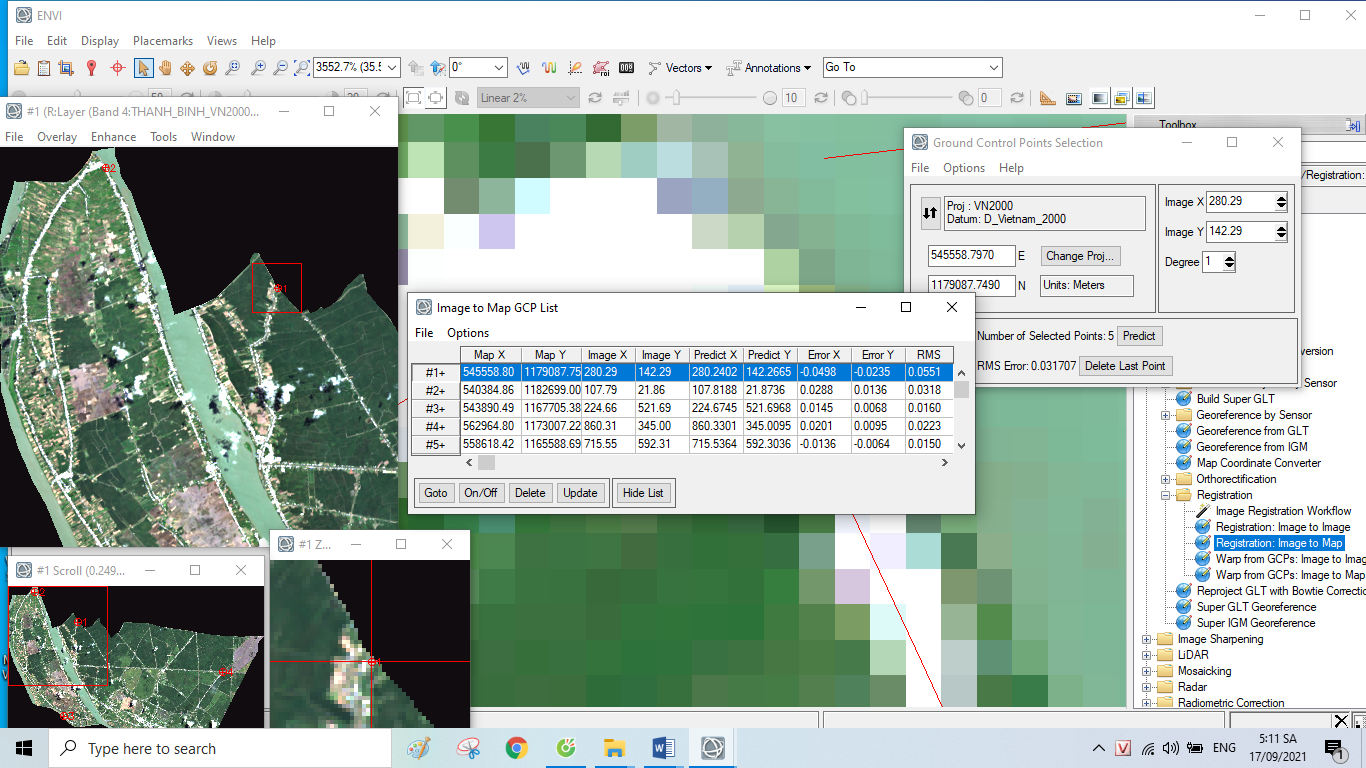
Task: Open the Annotations dropdown
Action: click(x=769, y=68)
